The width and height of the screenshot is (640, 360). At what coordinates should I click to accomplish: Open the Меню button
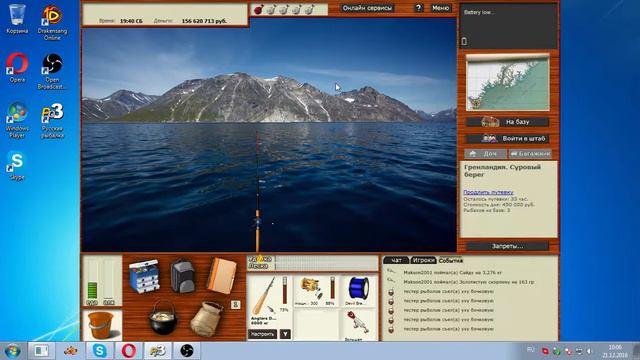tap(440, 8)
